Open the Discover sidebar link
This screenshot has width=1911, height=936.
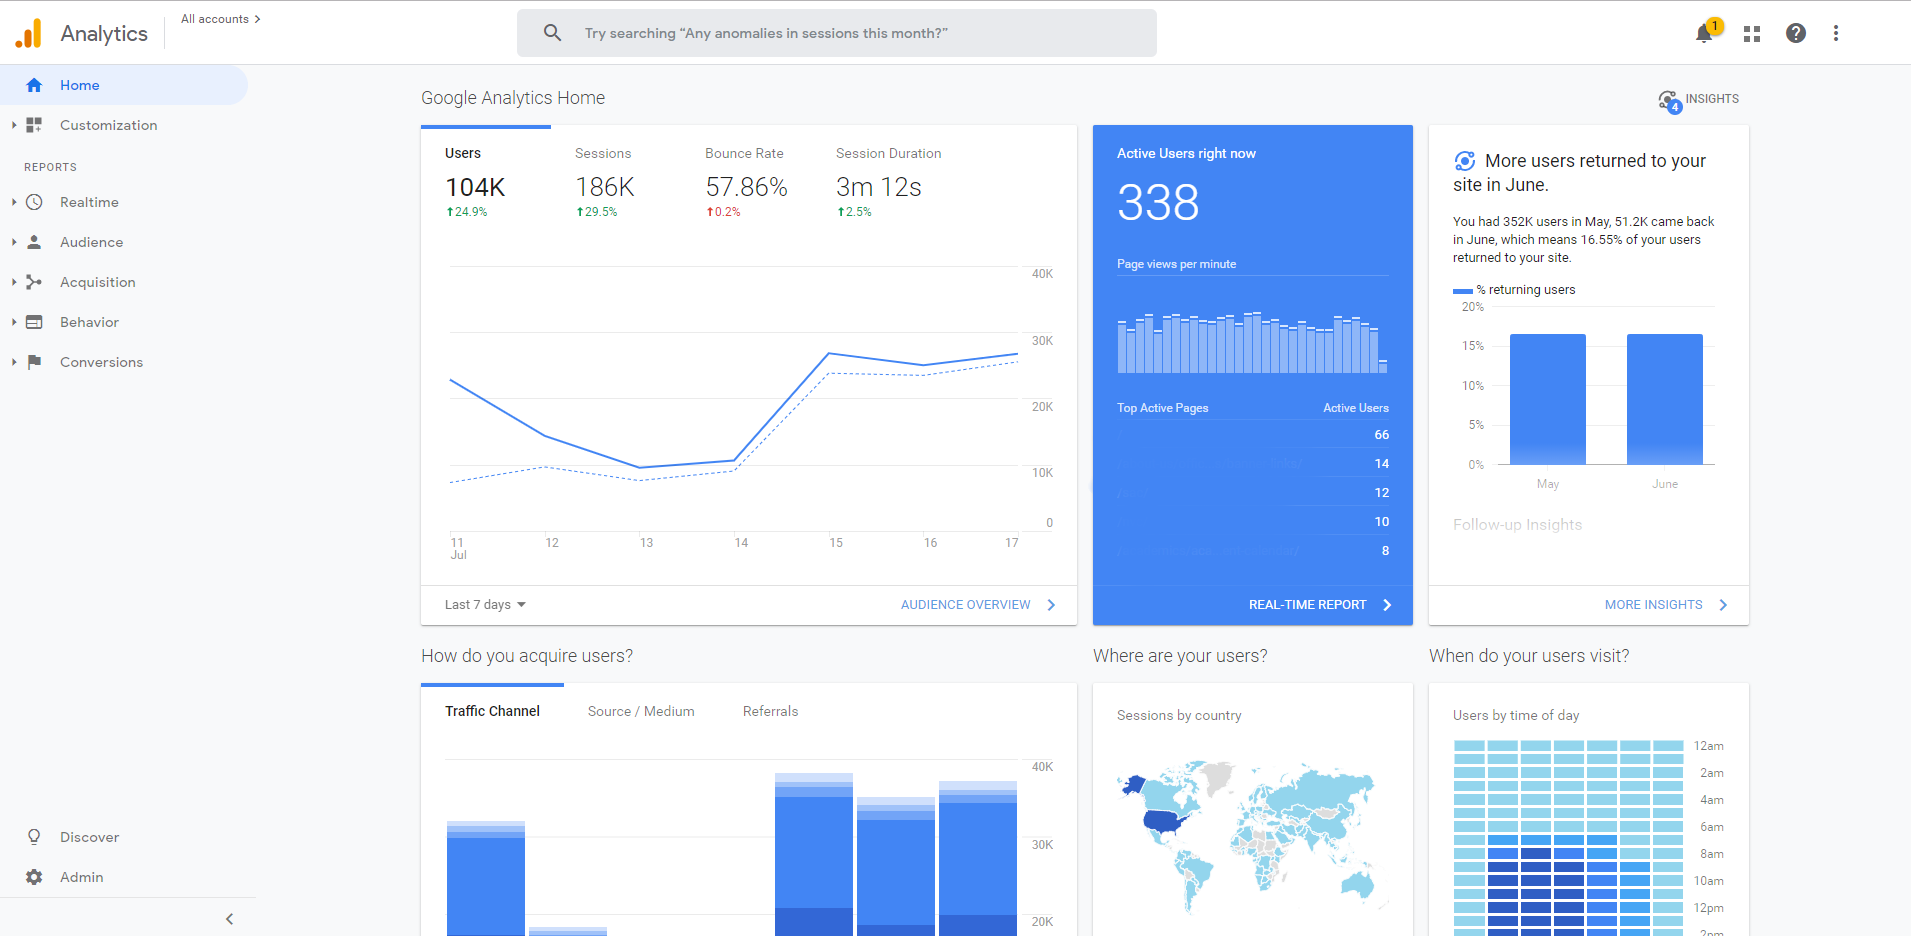[x=89, y=837]
